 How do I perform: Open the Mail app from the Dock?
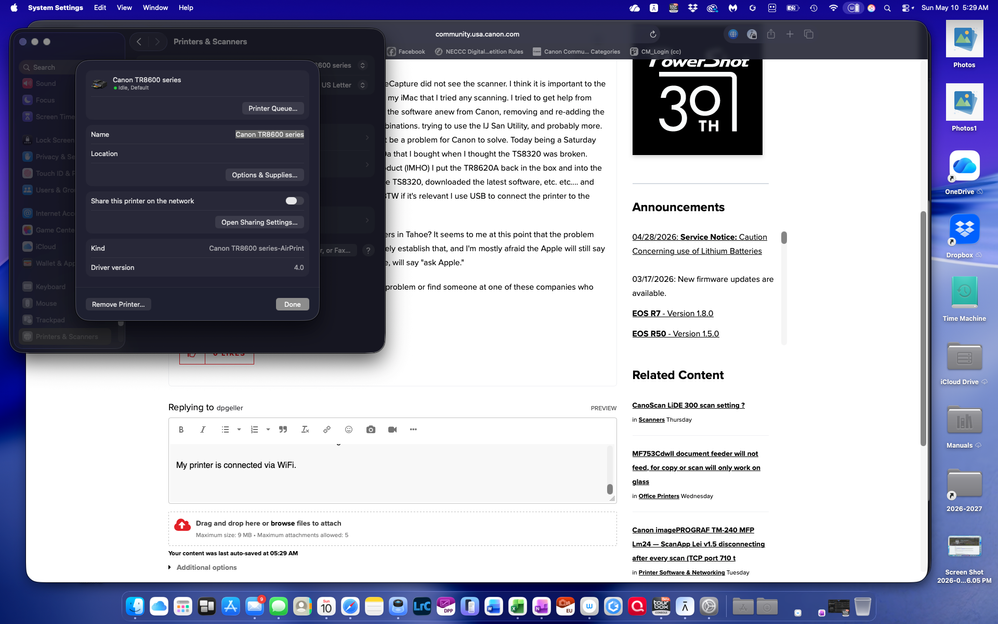255,606
